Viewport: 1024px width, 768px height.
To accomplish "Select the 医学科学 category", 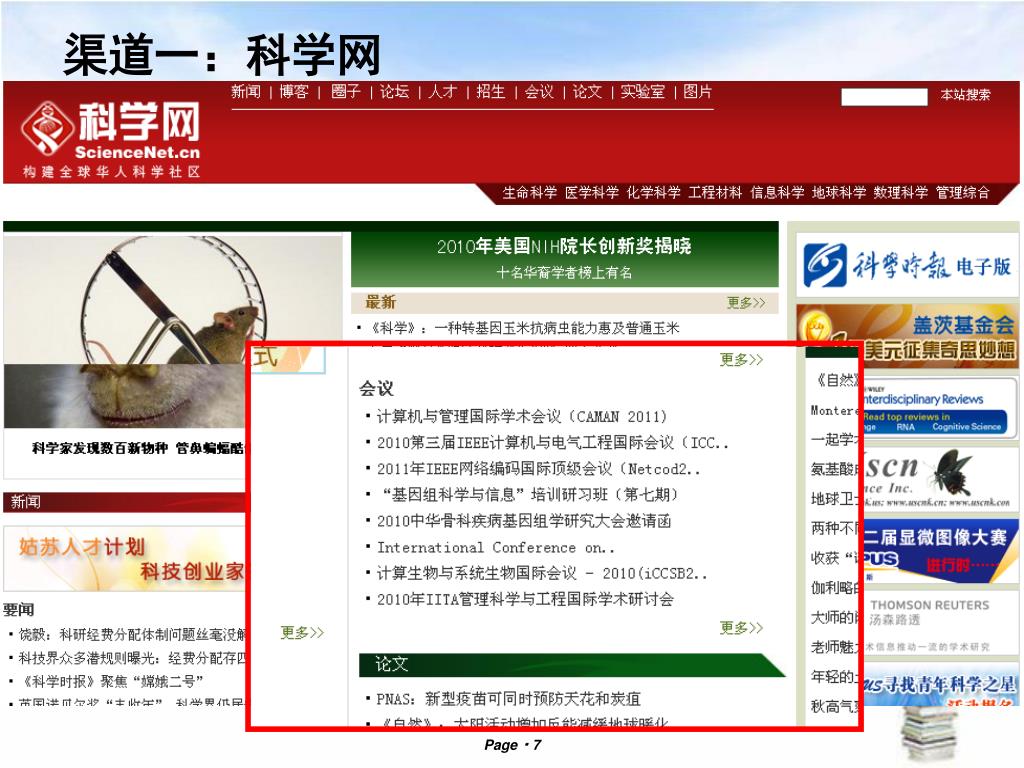I will pos(592,193).
